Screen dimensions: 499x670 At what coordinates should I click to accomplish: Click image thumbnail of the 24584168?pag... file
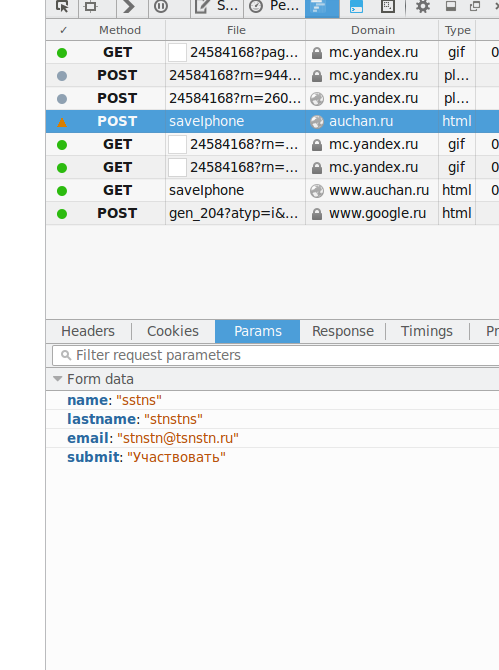[177, 53]
